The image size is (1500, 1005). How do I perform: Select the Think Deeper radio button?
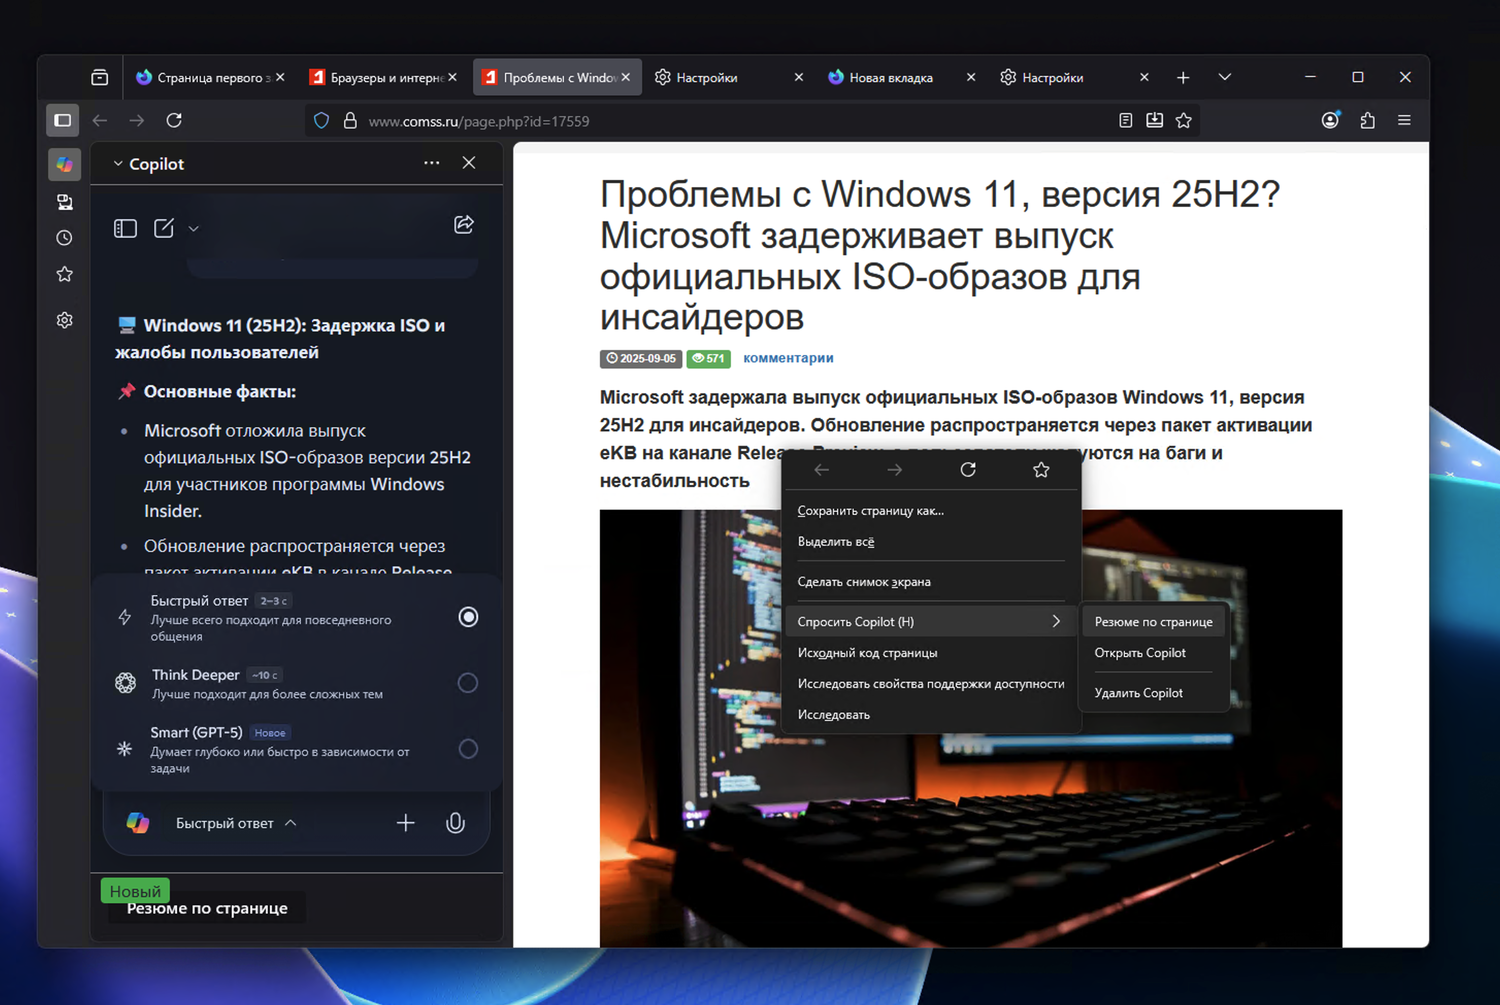click(468, 683)
